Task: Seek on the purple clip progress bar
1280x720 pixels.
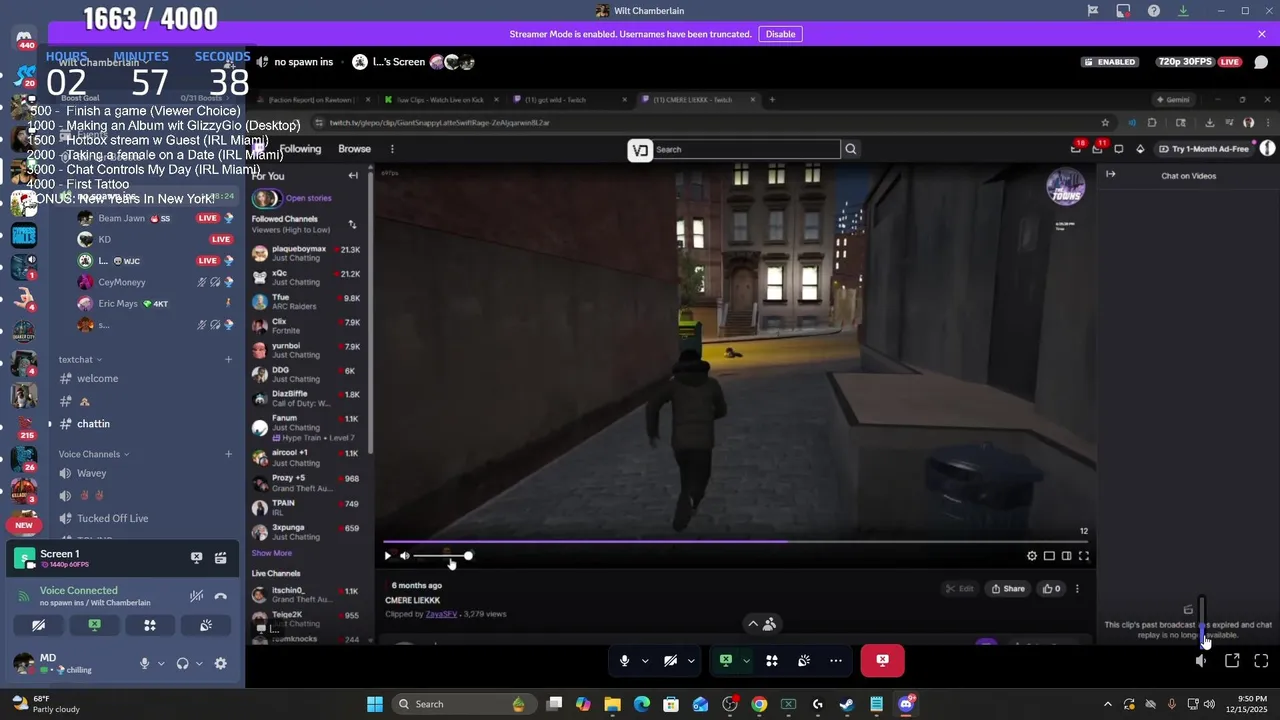Action: (x=736, y=542)
